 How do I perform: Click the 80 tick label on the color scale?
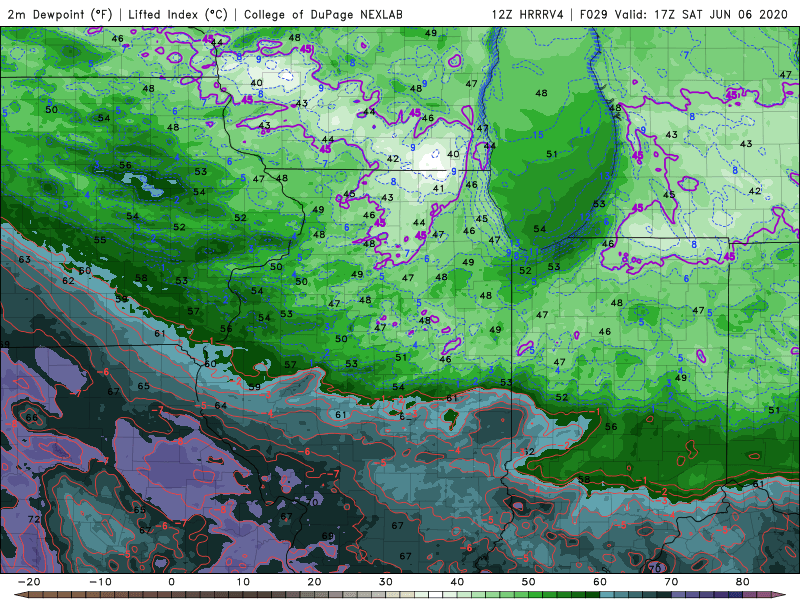(x=743, y=582)
